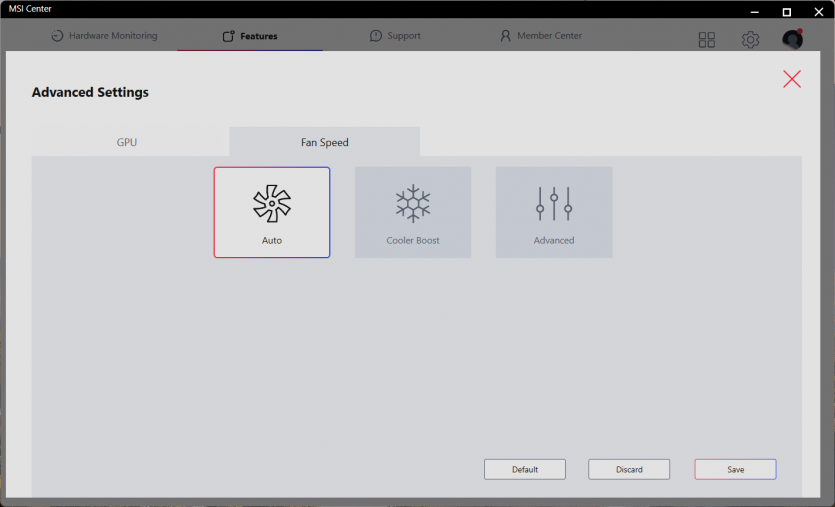
Task: Go to Hardware Monitoring section
Action: coord(104,36)
